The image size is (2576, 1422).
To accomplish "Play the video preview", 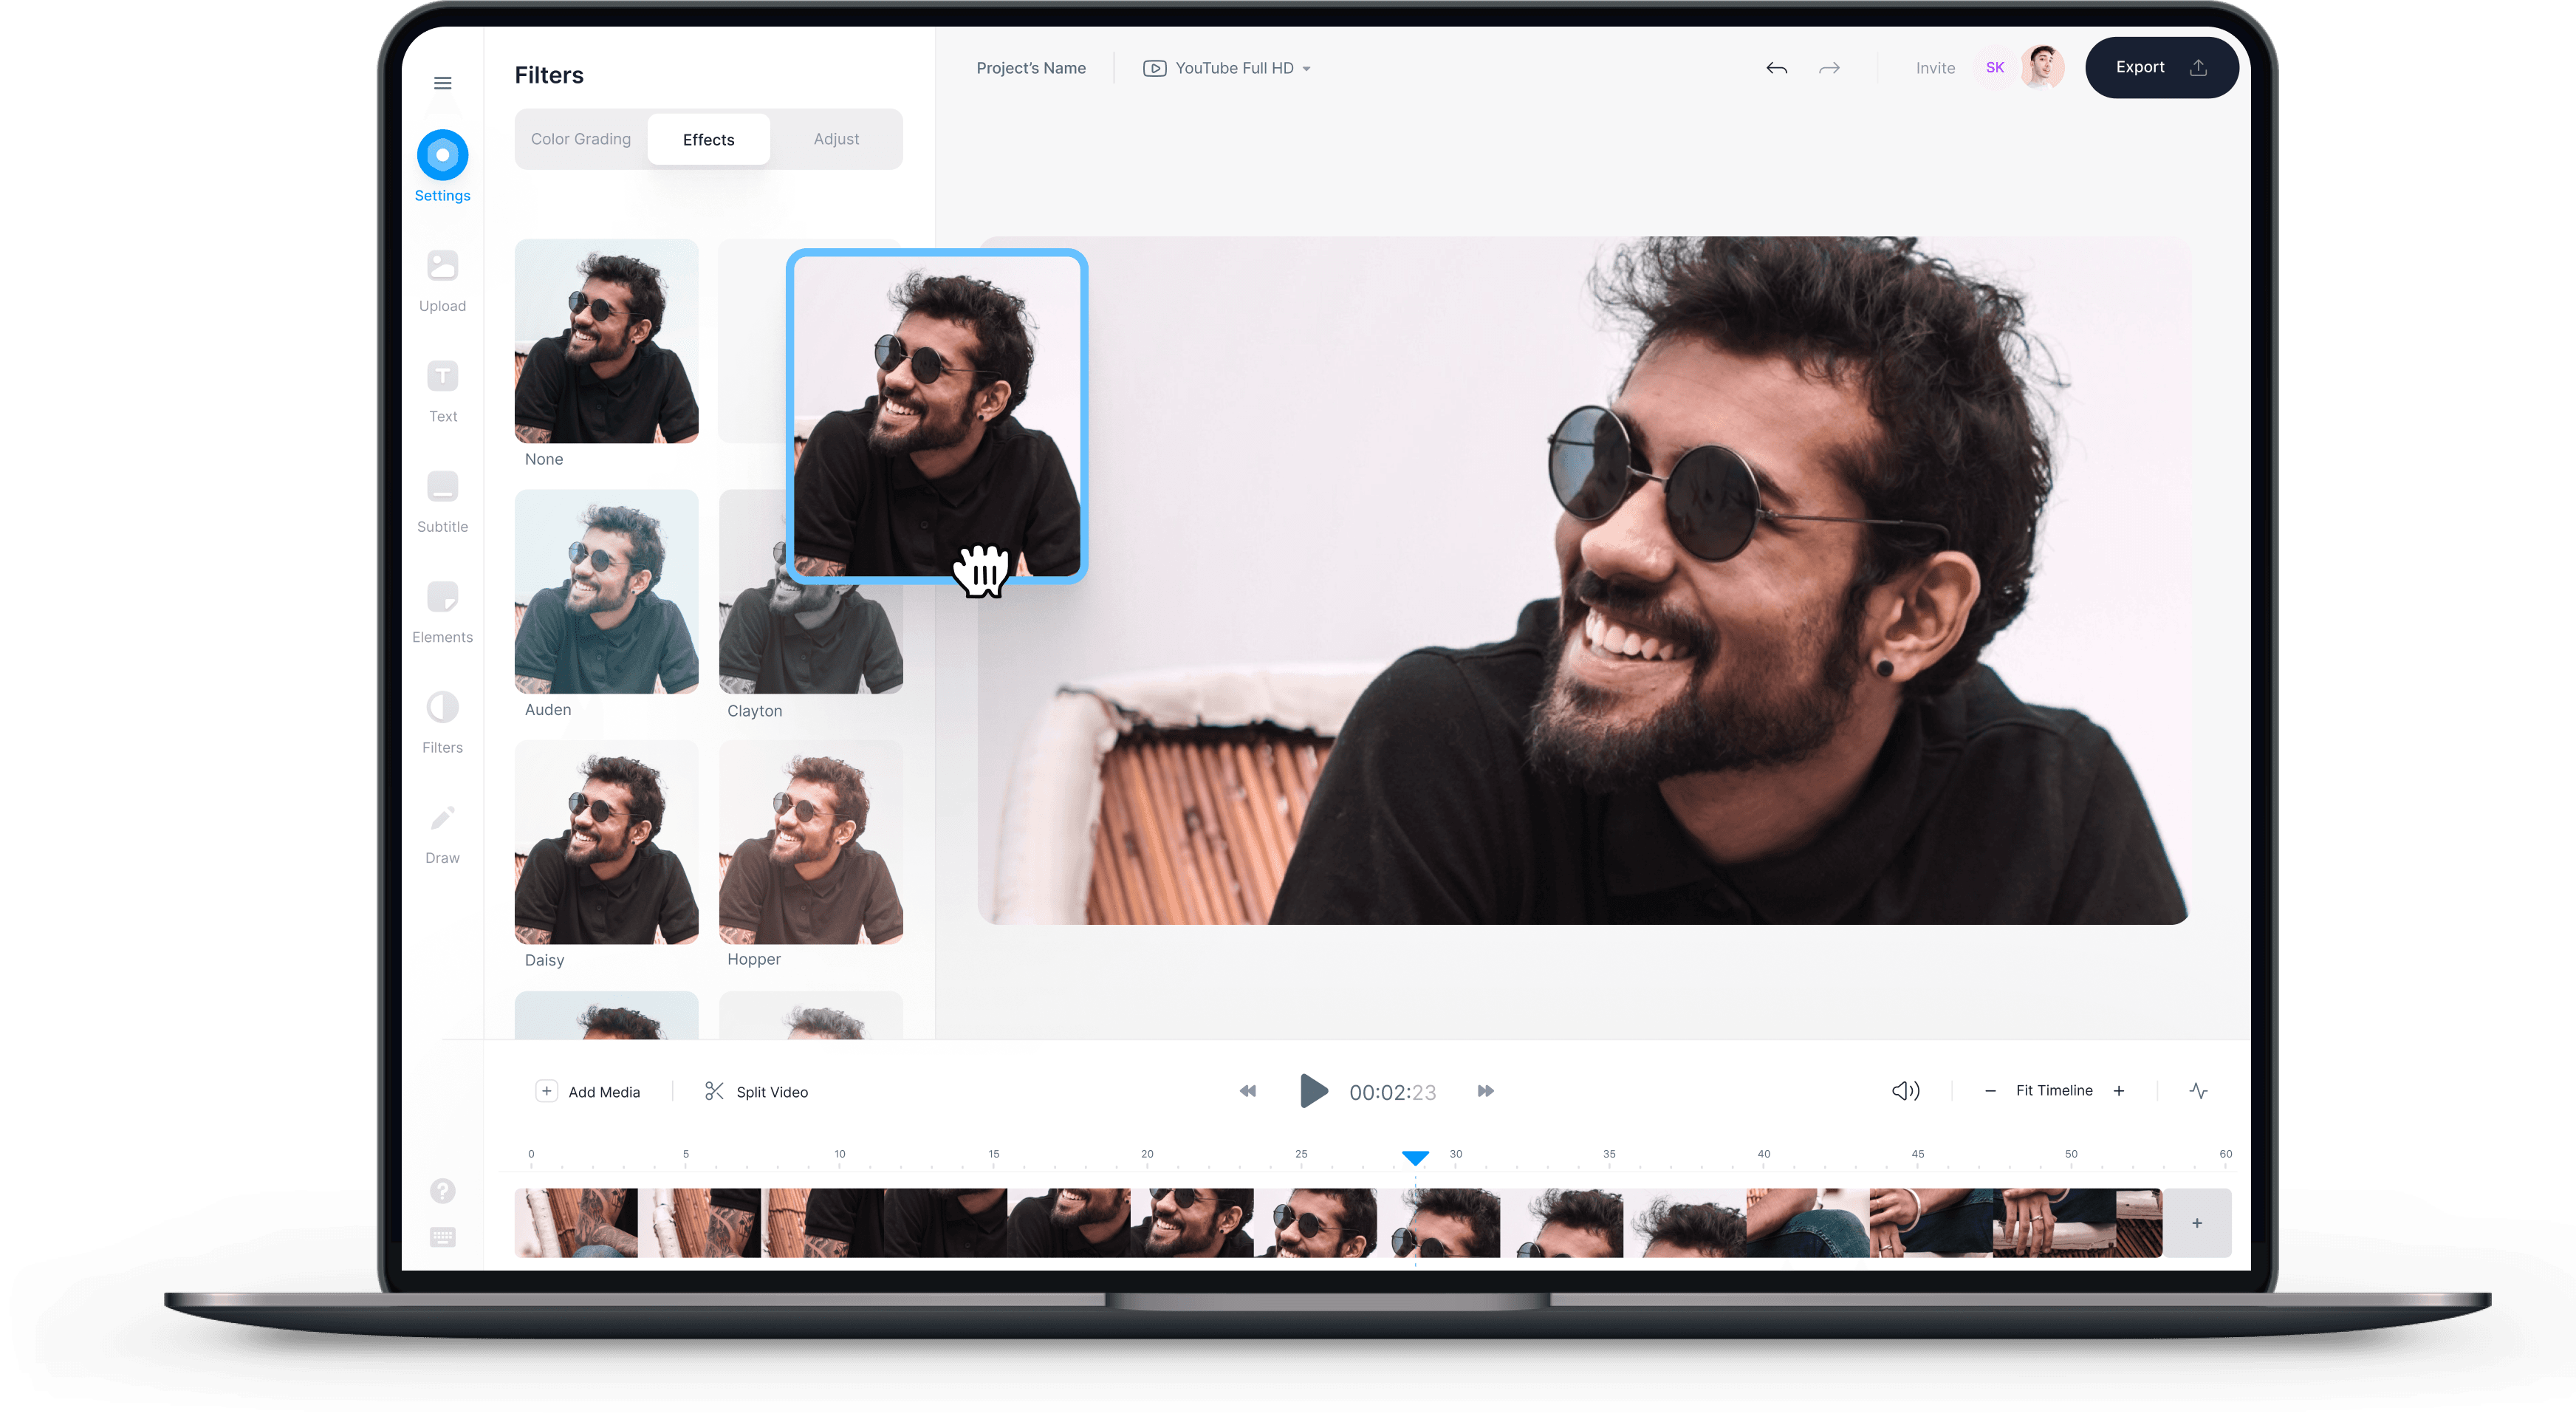I will 1313,1091.
